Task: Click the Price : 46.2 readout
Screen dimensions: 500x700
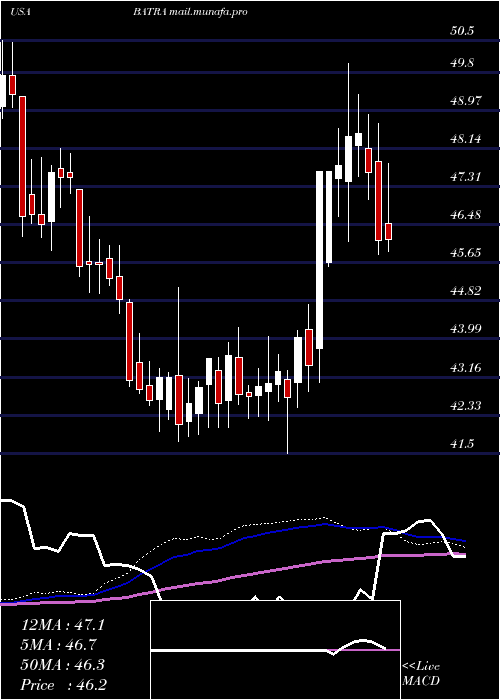Action: (62, 685)
